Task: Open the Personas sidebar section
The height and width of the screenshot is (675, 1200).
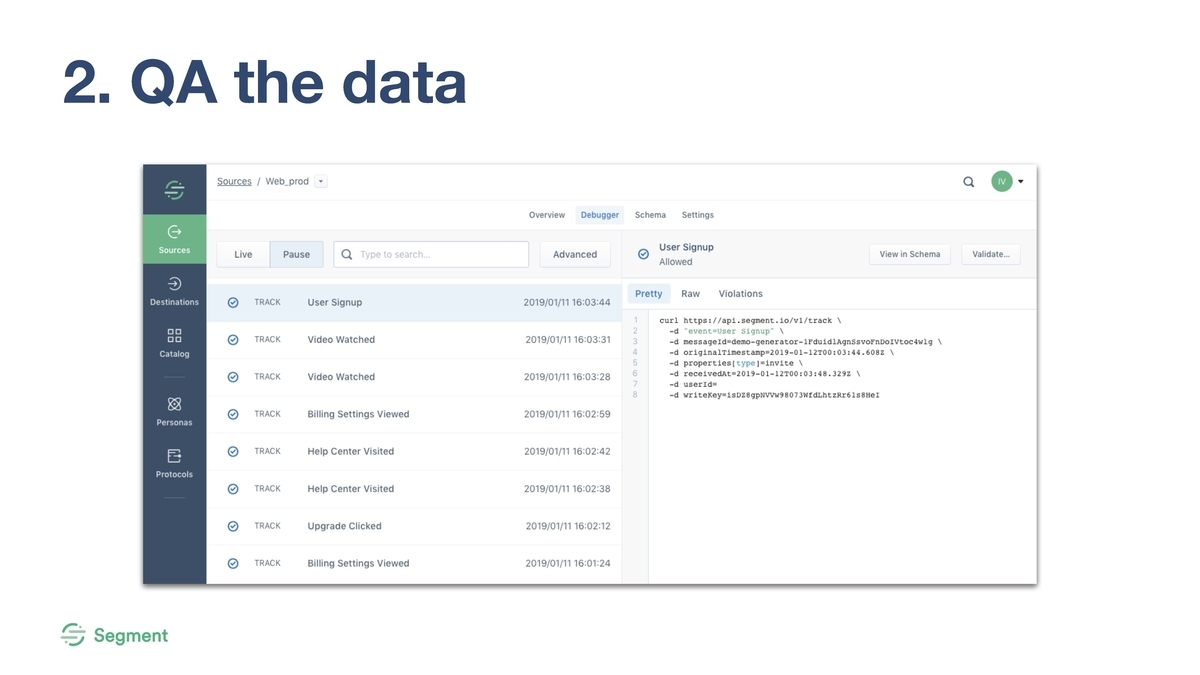Action: tap(174, 411)
